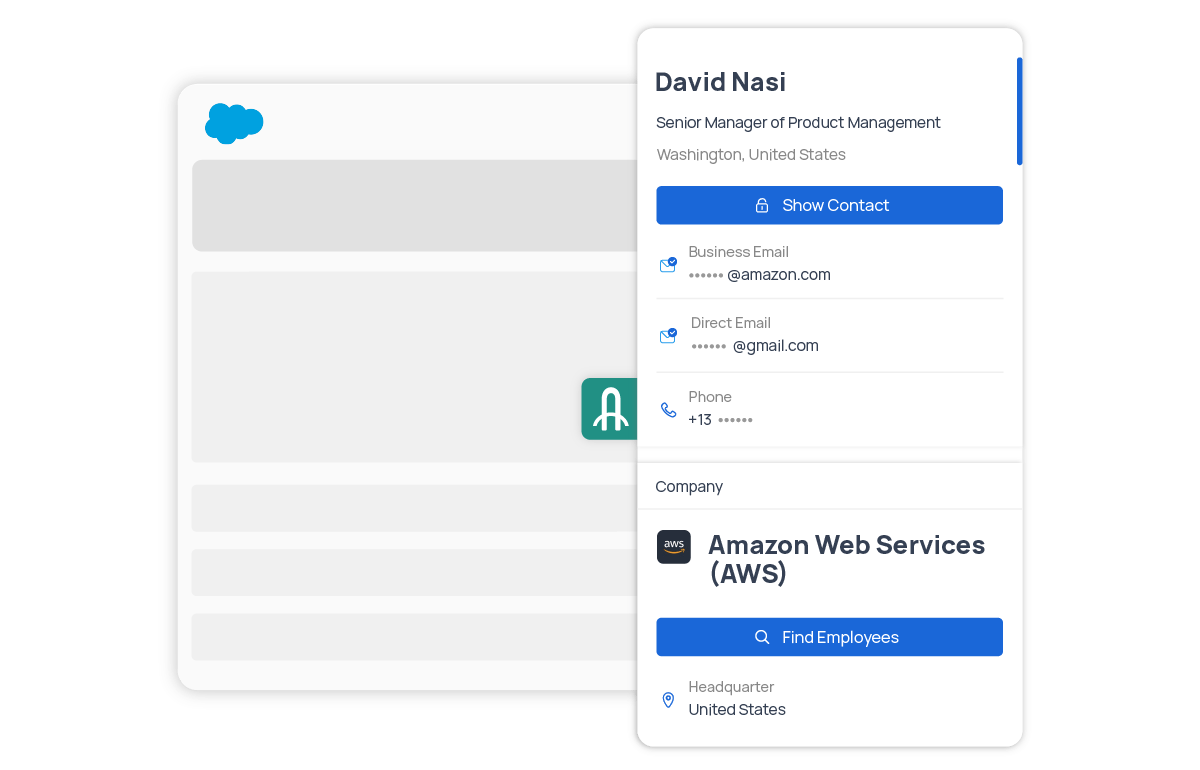1200x770 pixels.
Task: Click the masked +13 phone number
Action: click(720, 420)
